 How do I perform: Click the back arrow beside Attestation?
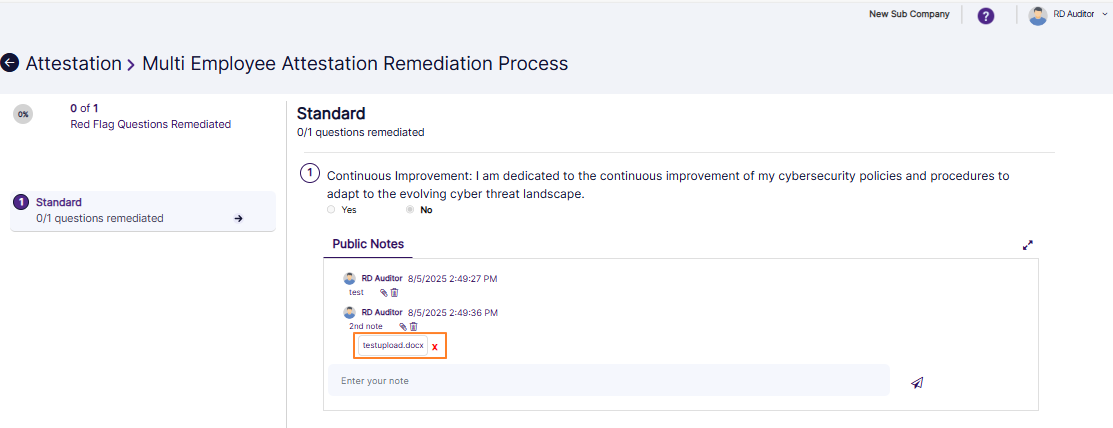tap(10, 63)
